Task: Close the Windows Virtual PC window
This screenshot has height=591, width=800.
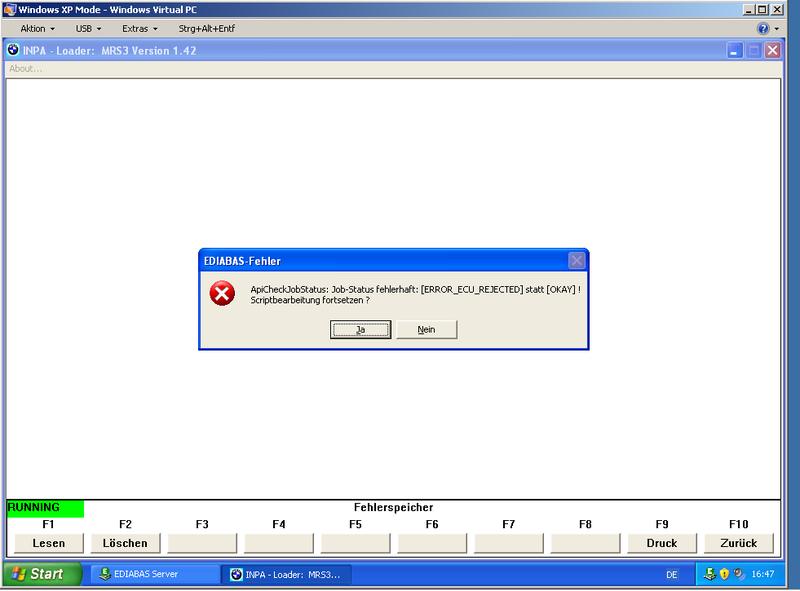Action: click(777, 9)
